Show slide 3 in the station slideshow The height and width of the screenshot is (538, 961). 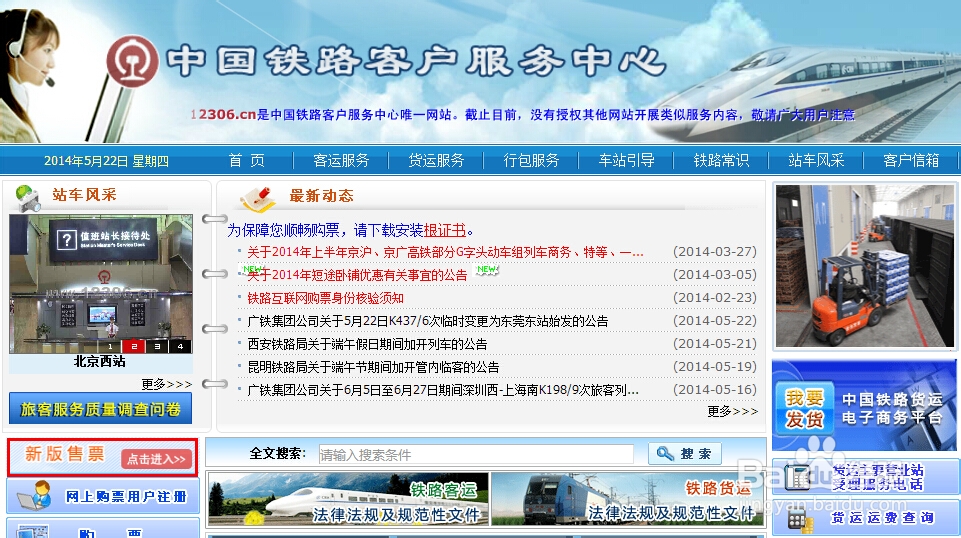click(157, 346)
